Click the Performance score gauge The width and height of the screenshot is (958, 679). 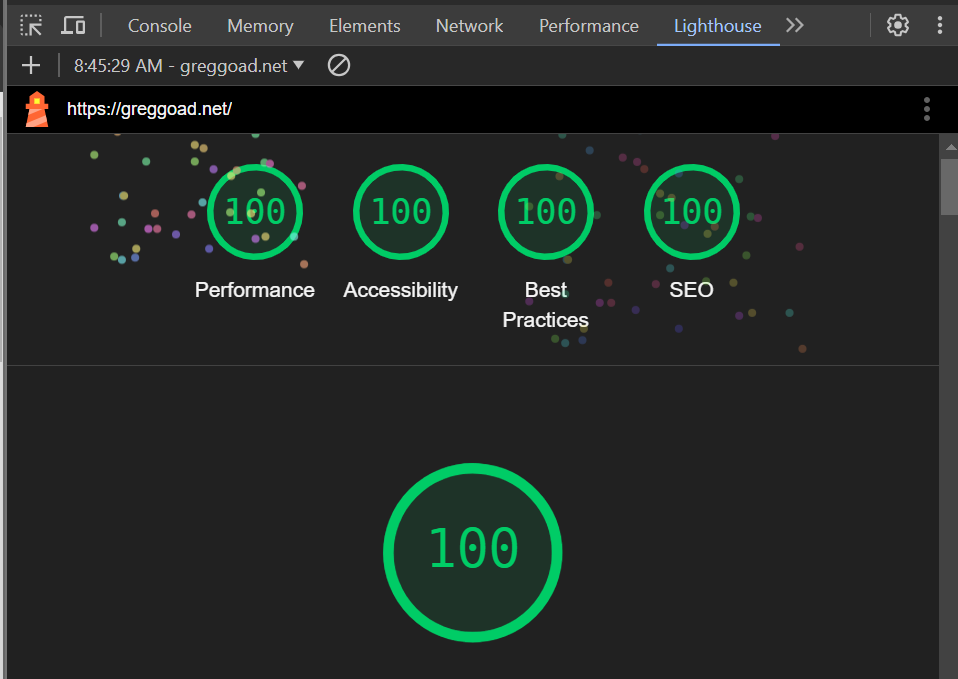[254, 211]
